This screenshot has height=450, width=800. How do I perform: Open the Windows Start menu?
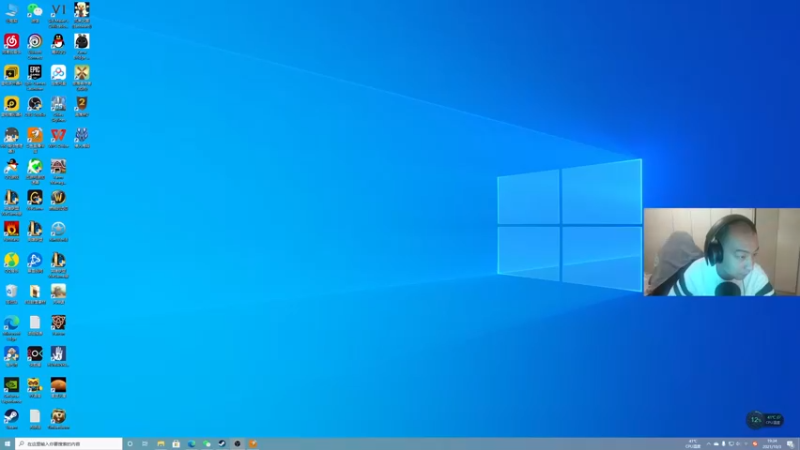[7, 444]
